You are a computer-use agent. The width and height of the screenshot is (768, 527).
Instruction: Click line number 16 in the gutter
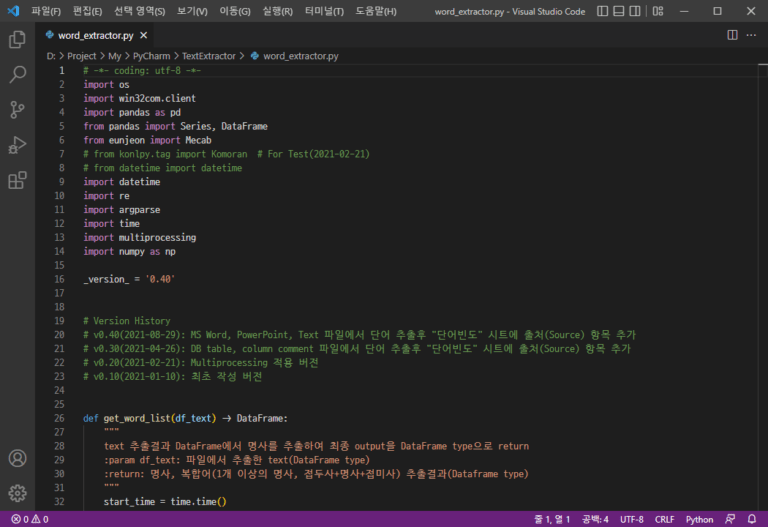(59, 279)
